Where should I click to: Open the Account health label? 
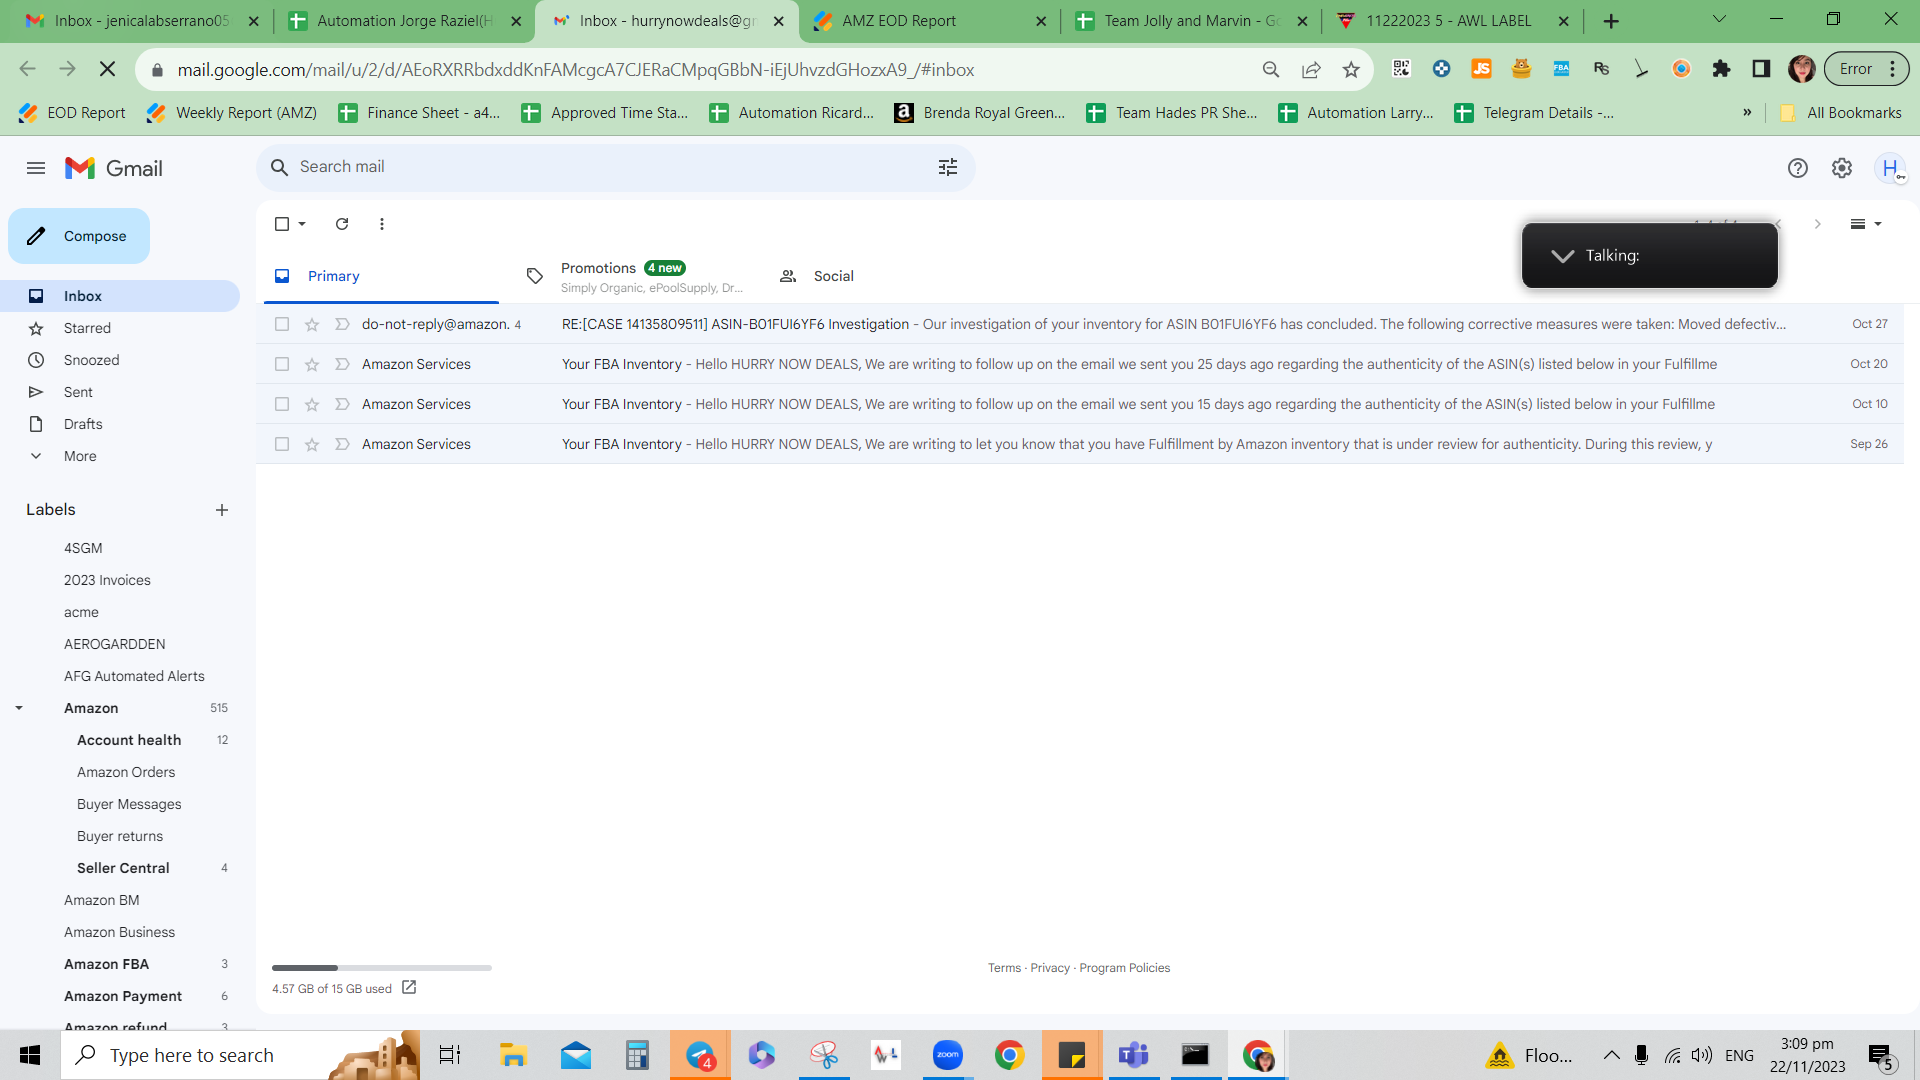coord(129,740)
